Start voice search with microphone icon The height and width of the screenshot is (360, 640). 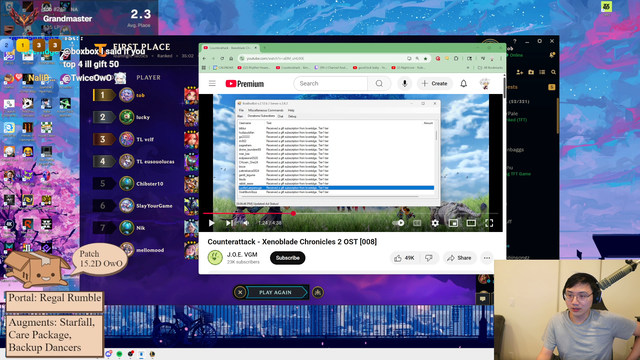(x=404, y=83)
